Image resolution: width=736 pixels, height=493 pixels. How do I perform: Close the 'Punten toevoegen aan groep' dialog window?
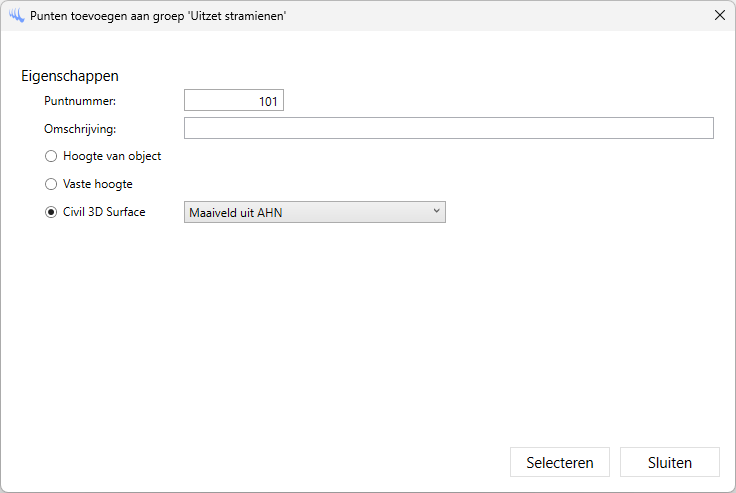tap(719, 16)
